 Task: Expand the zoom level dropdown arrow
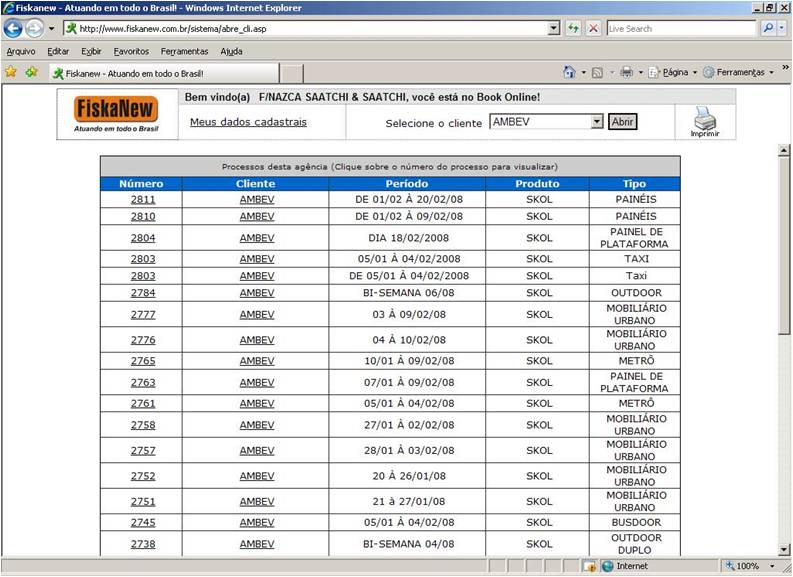(x=772, y=566)
